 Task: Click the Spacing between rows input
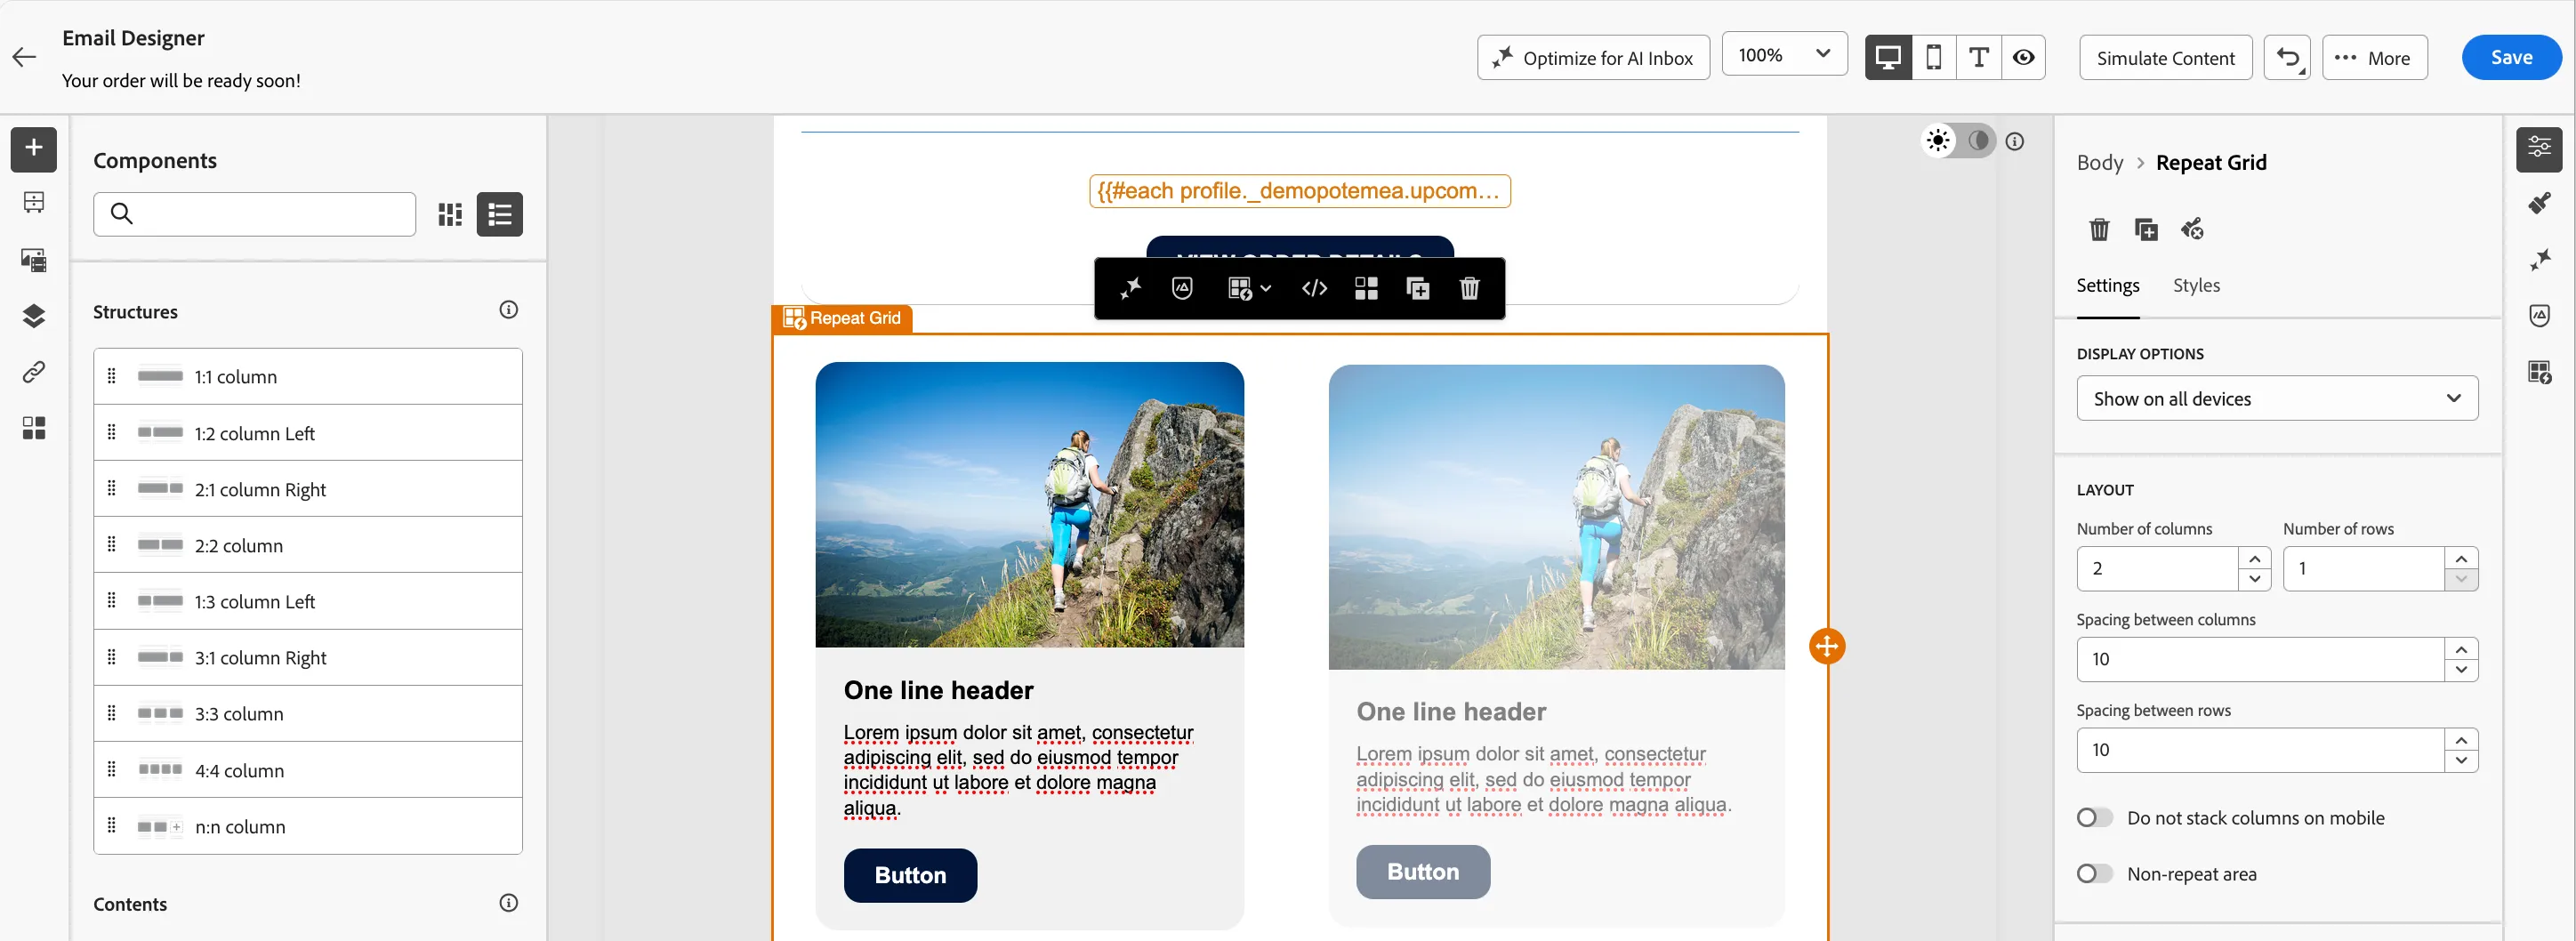(2260, 750)
